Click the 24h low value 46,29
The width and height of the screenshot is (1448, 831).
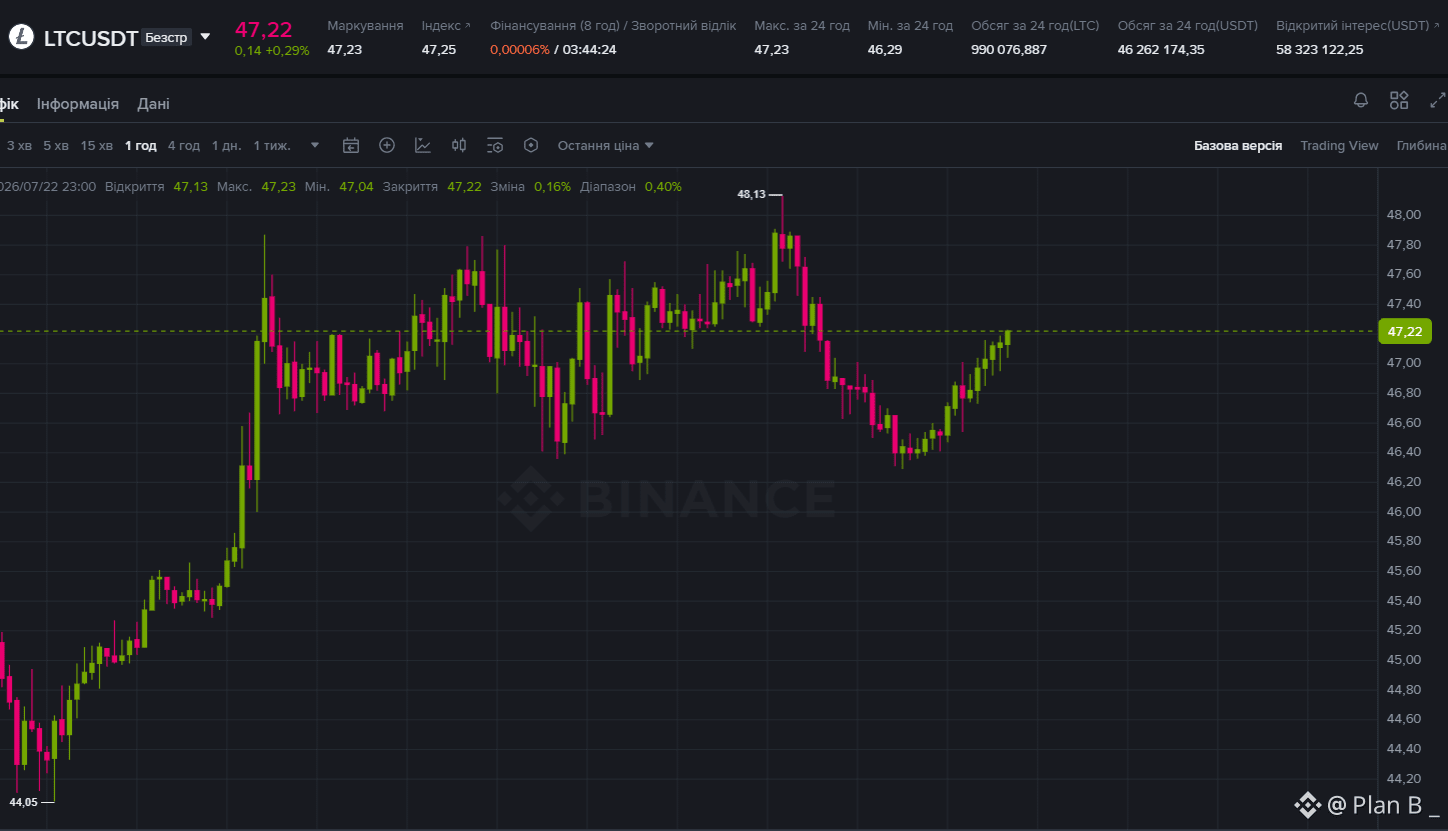click(x=884, y=49)
